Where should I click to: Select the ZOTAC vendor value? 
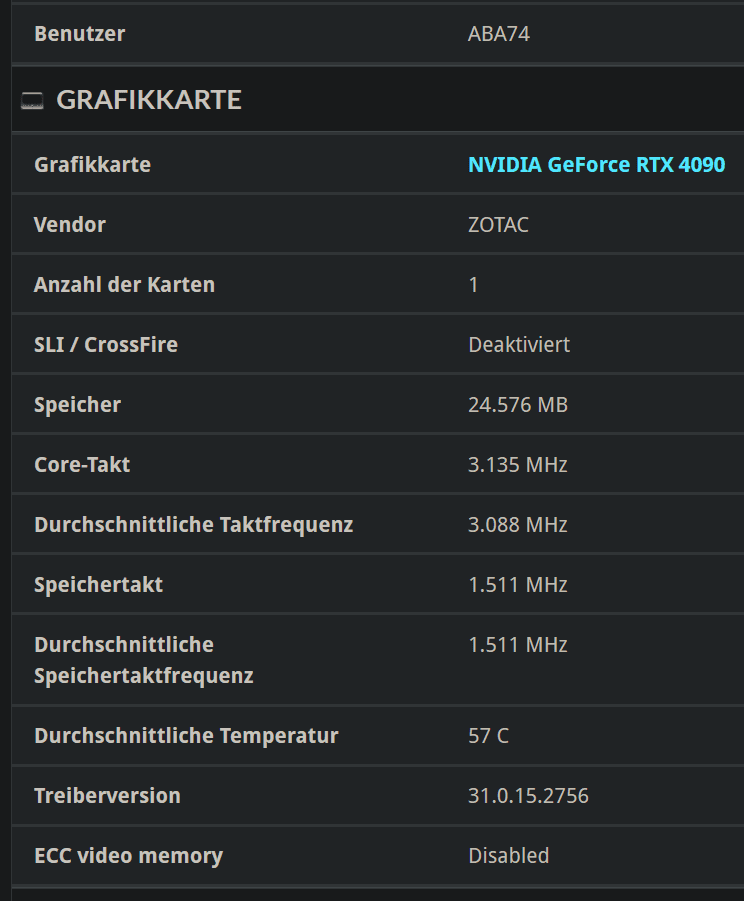tap(498, 225)
